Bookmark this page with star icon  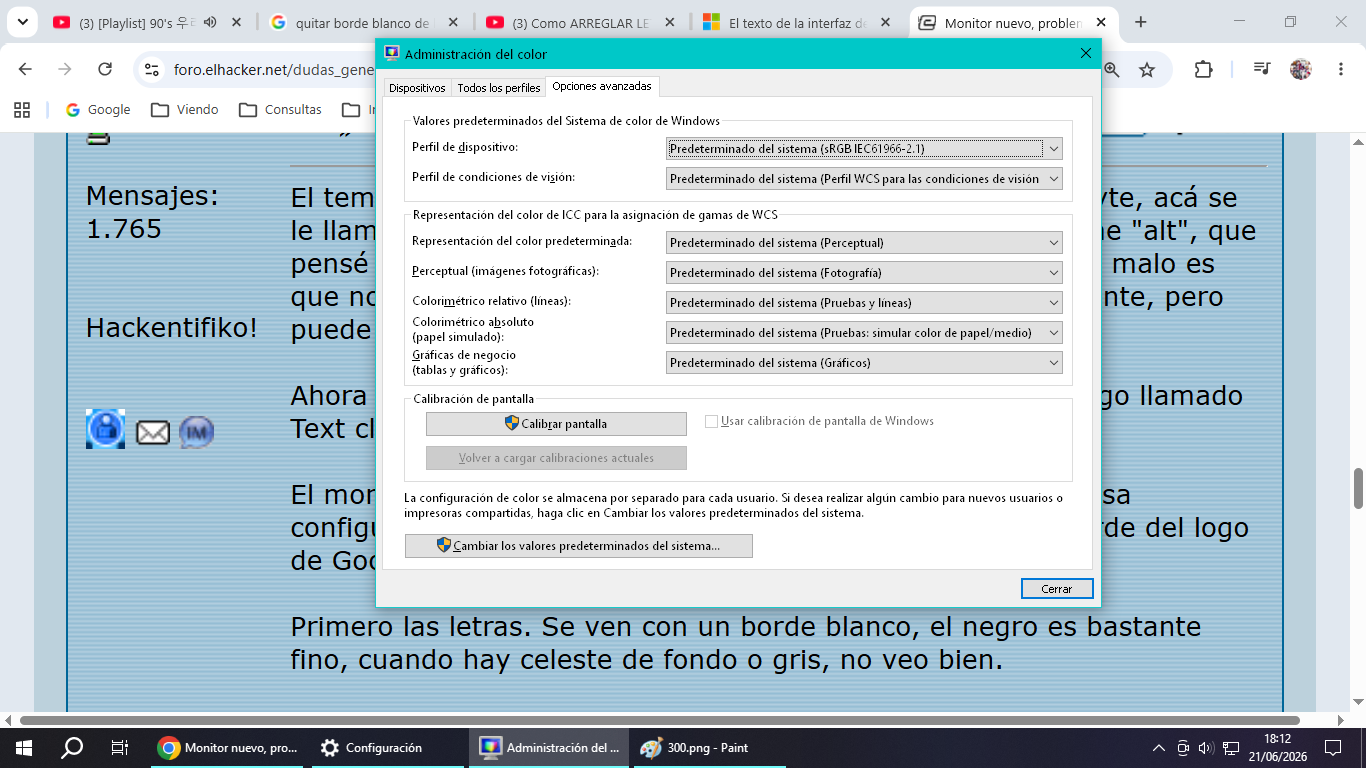pyautogui.click(x=1147, y=69)
